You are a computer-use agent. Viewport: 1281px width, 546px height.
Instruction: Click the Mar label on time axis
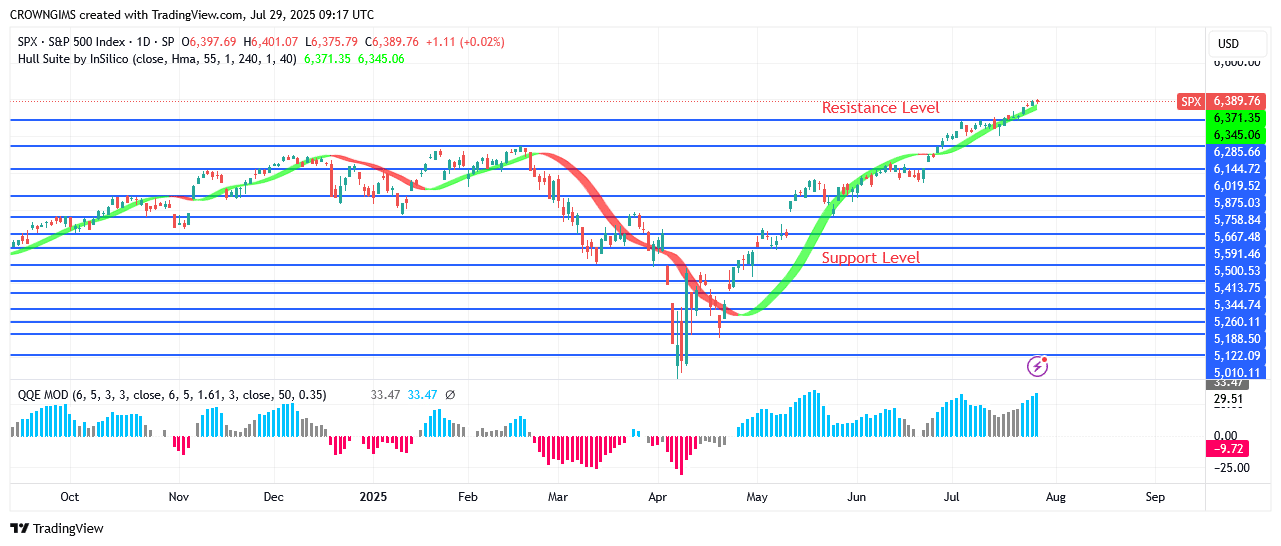pos(559,496)
